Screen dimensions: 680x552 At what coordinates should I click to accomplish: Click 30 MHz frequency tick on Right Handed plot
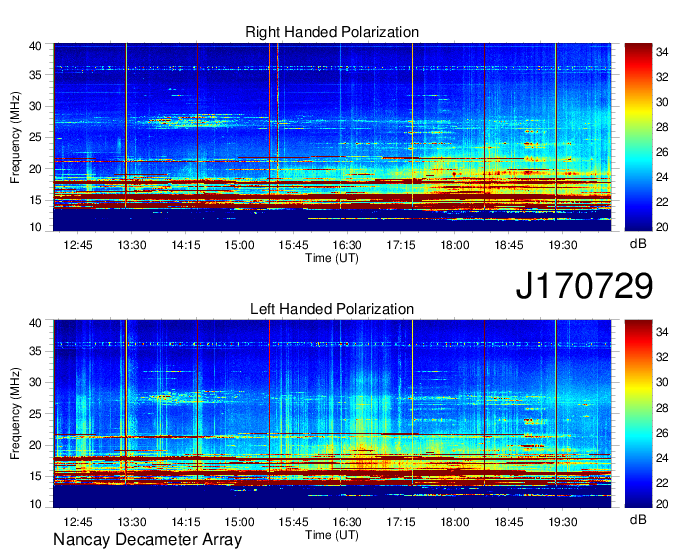pyautogui.click(x=35, y=106)
